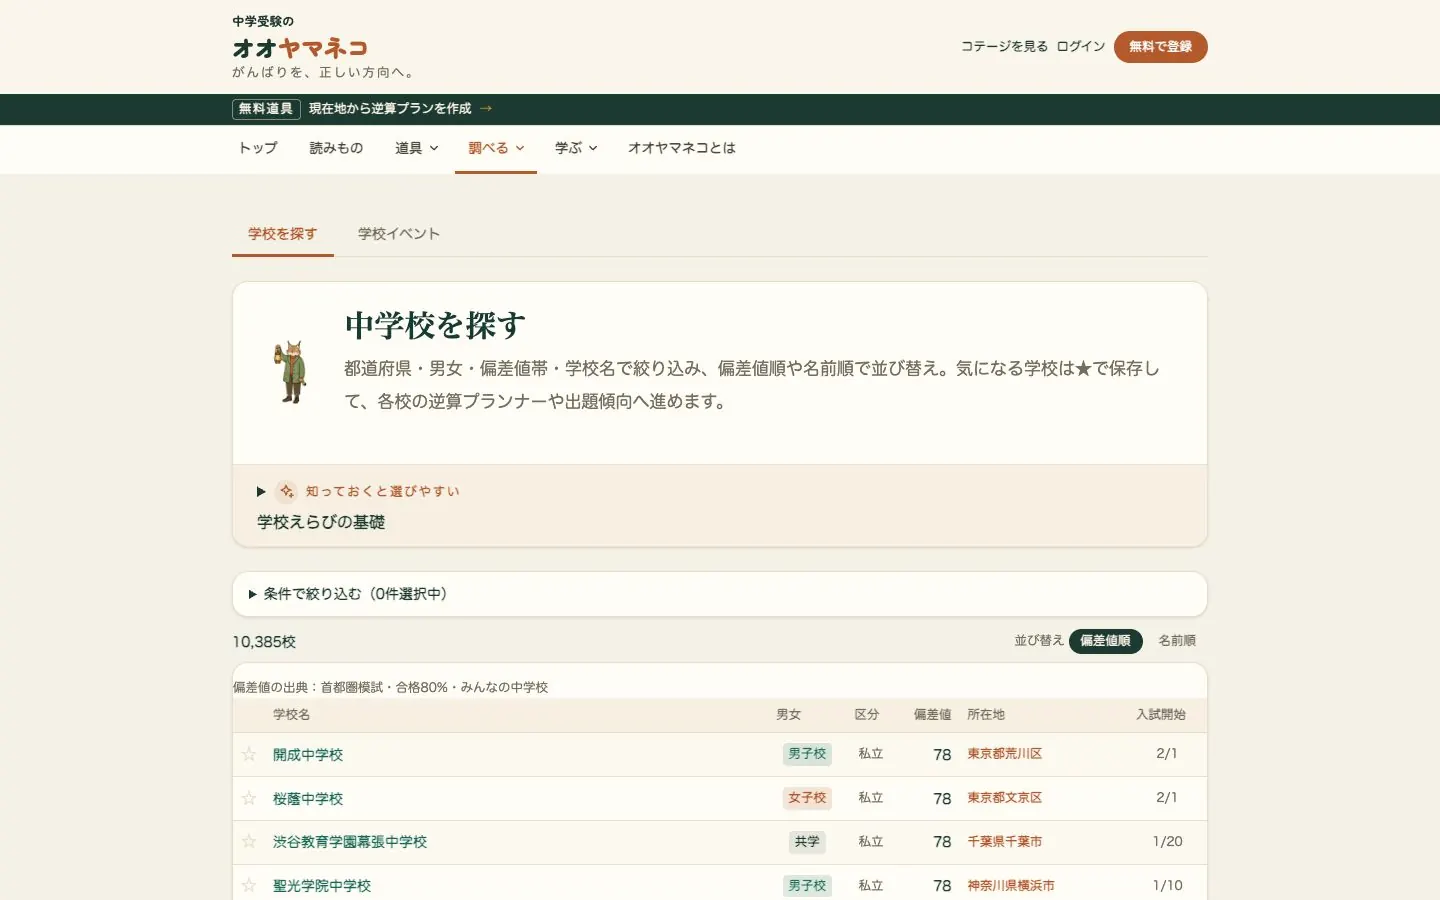Open 渋谷教育学園幕張中学校 school page

coord(350,842)
